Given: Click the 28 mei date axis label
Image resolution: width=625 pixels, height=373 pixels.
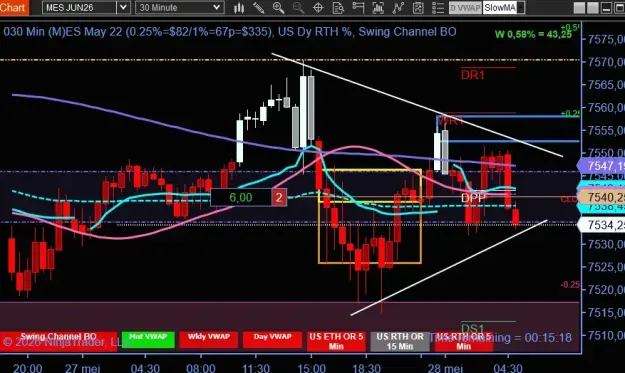Looking at the screenshot, I should (x=445, y=368).
